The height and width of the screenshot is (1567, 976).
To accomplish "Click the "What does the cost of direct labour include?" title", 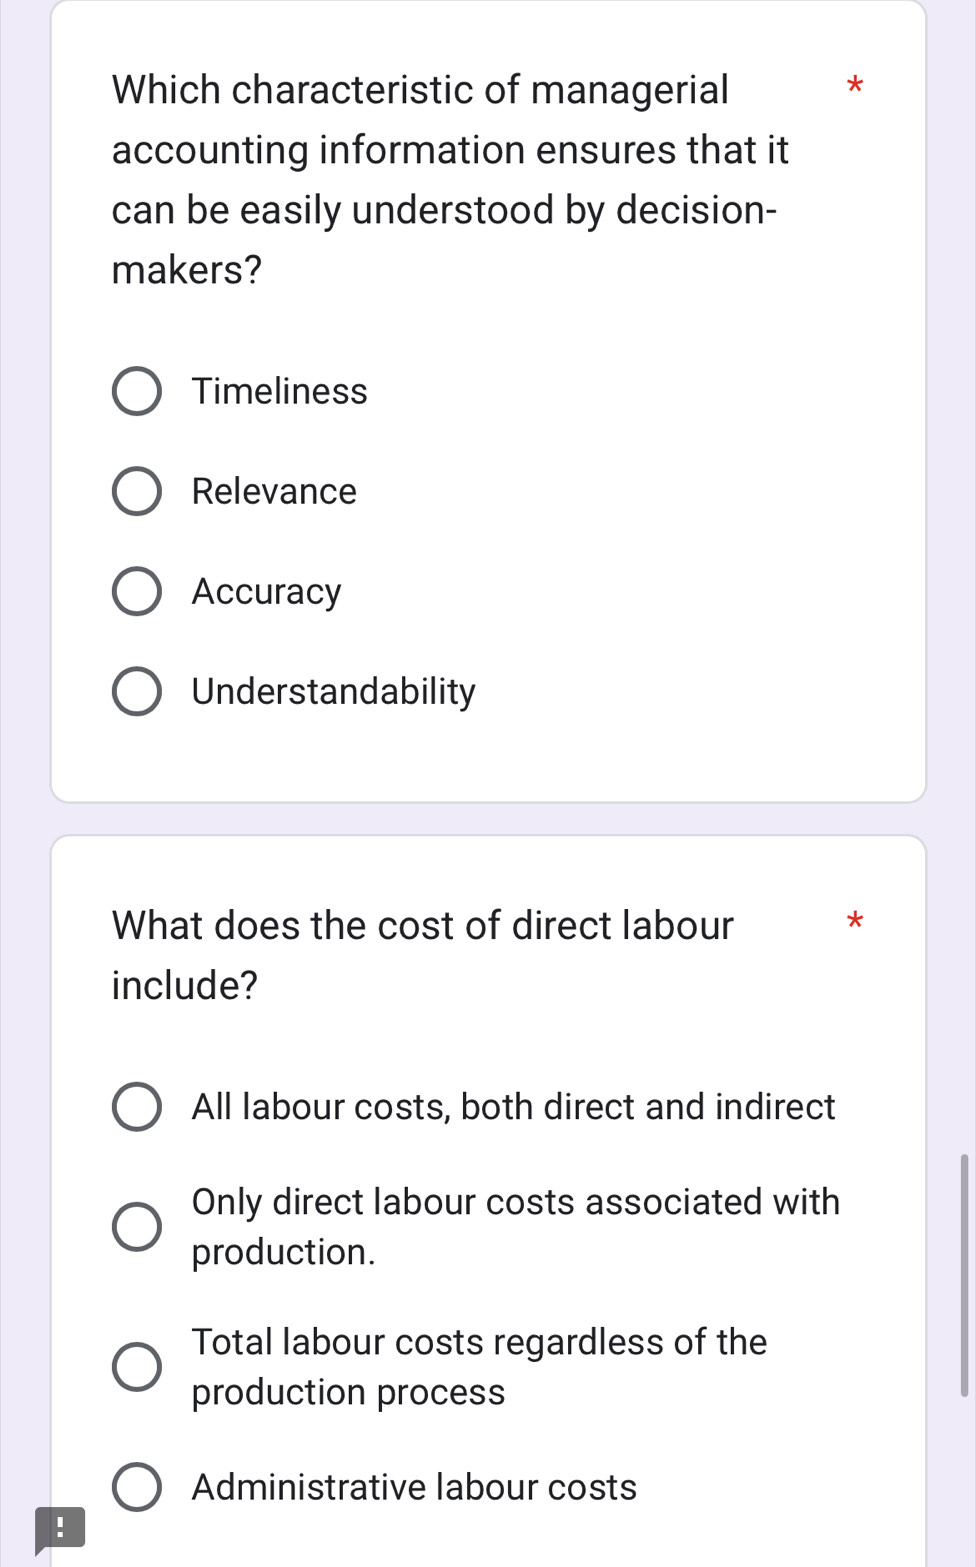I will 424,955.
